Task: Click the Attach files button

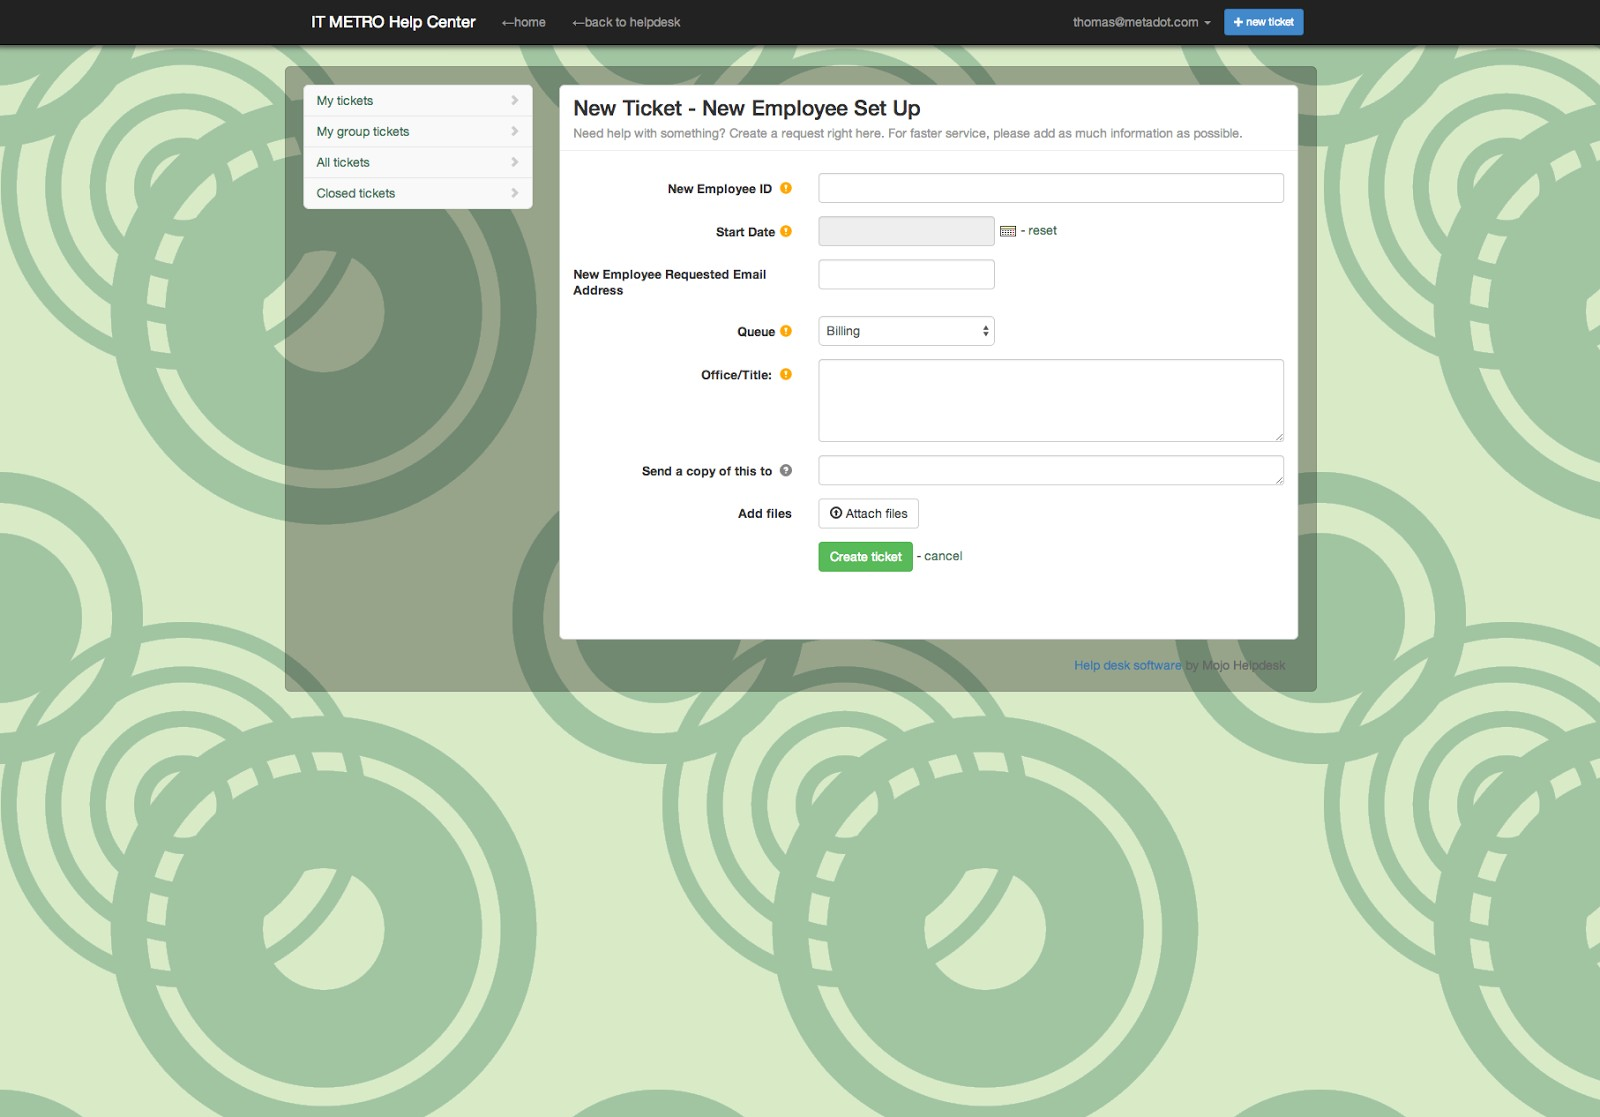Action: pos(868,514)
